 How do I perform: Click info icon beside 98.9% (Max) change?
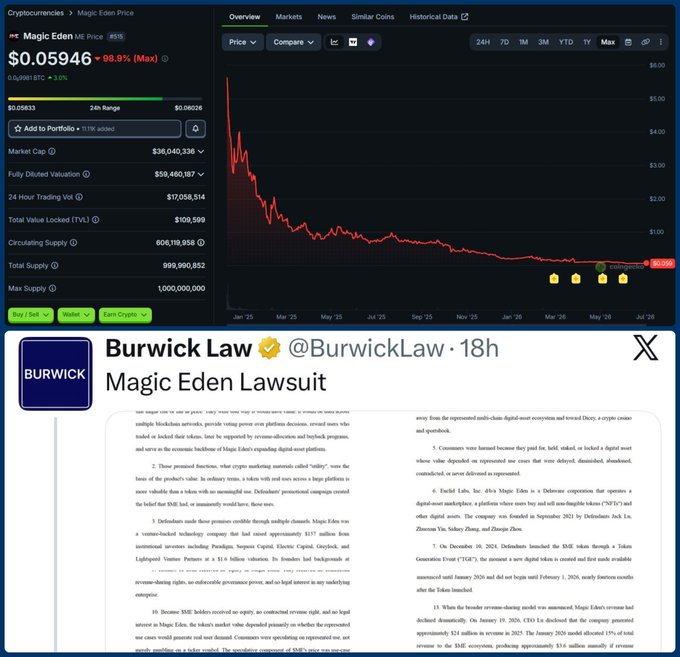click(x=165, y=59)
